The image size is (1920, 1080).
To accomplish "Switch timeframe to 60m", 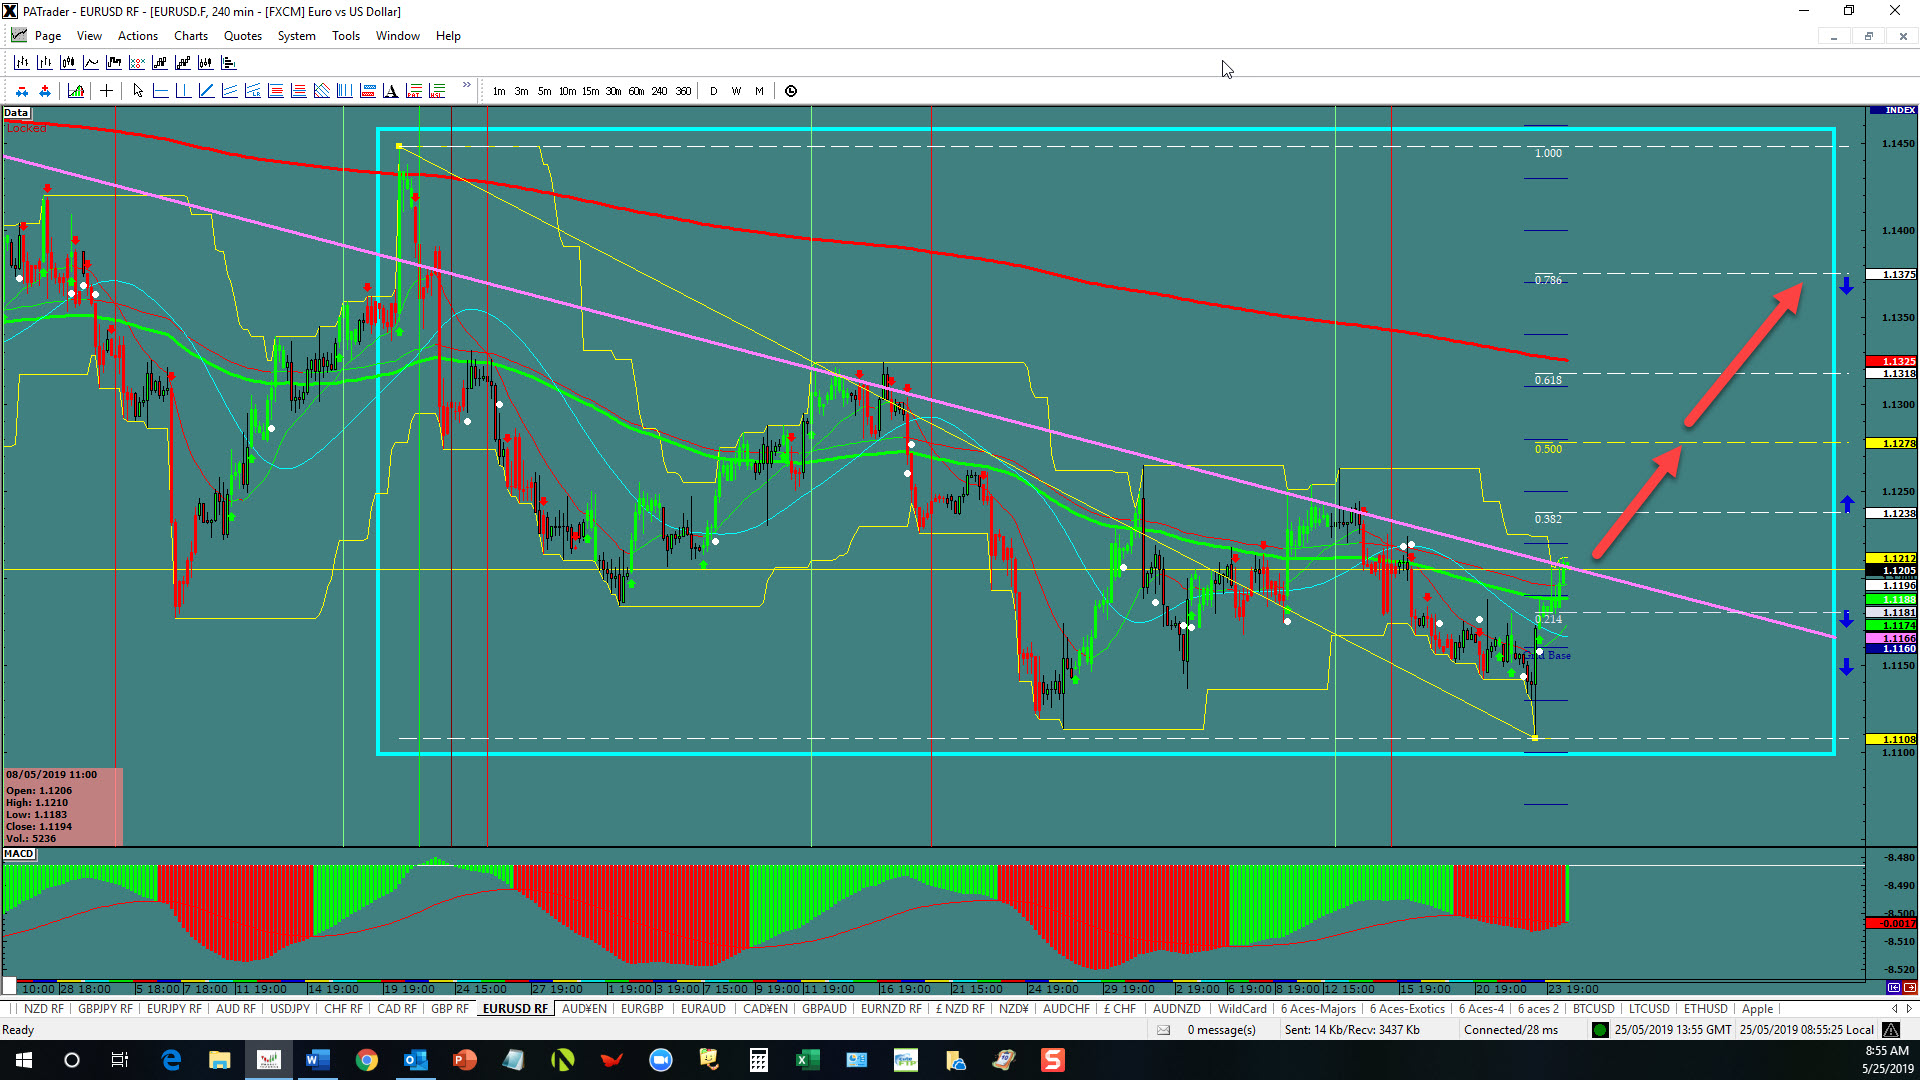I will (636, 91).
